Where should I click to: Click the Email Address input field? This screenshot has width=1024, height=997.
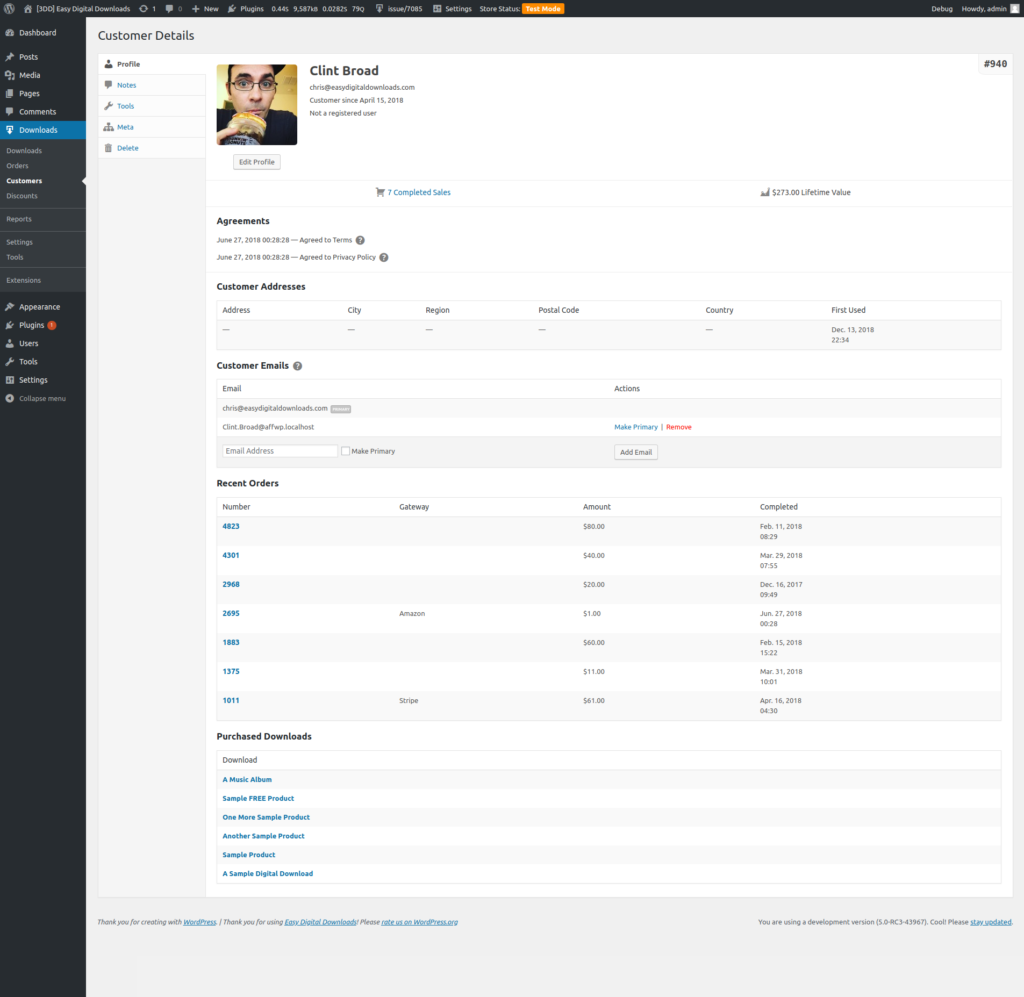pyautogui.click(x=279, y=450)
